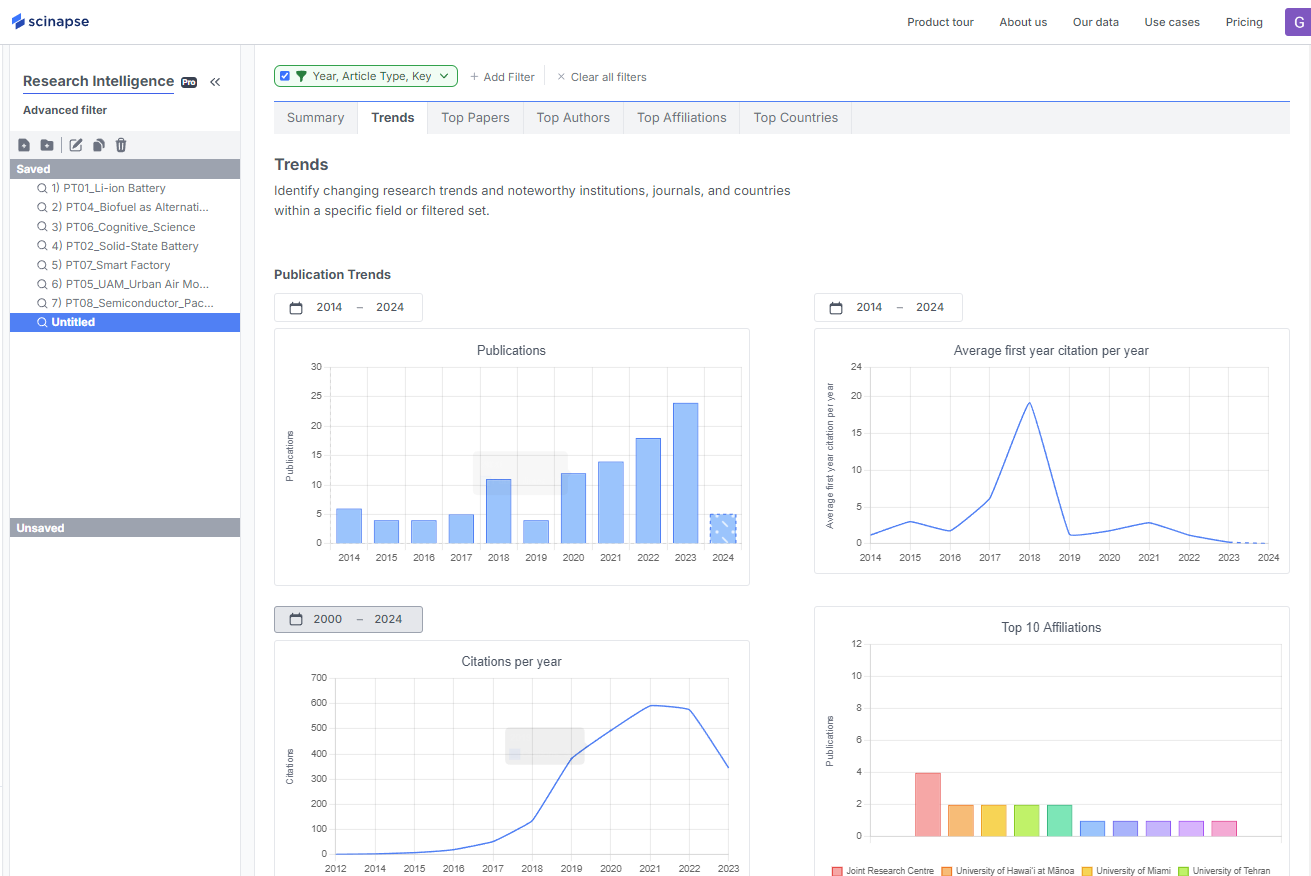Expand the Year, Article Type, Key filter dropdown
The height and width of the screenshot is (876, 1311).
point(445,76)
